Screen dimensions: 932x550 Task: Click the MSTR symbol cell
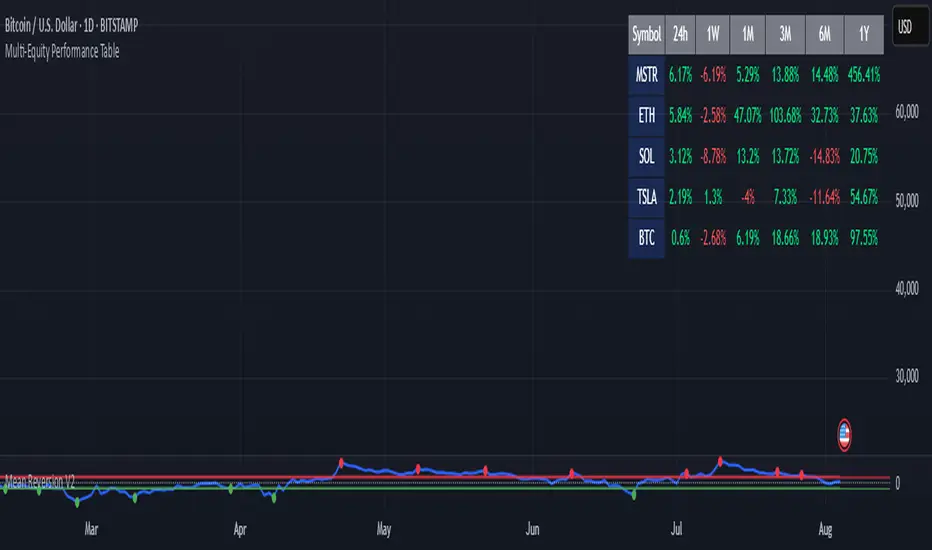coord(647,75)
